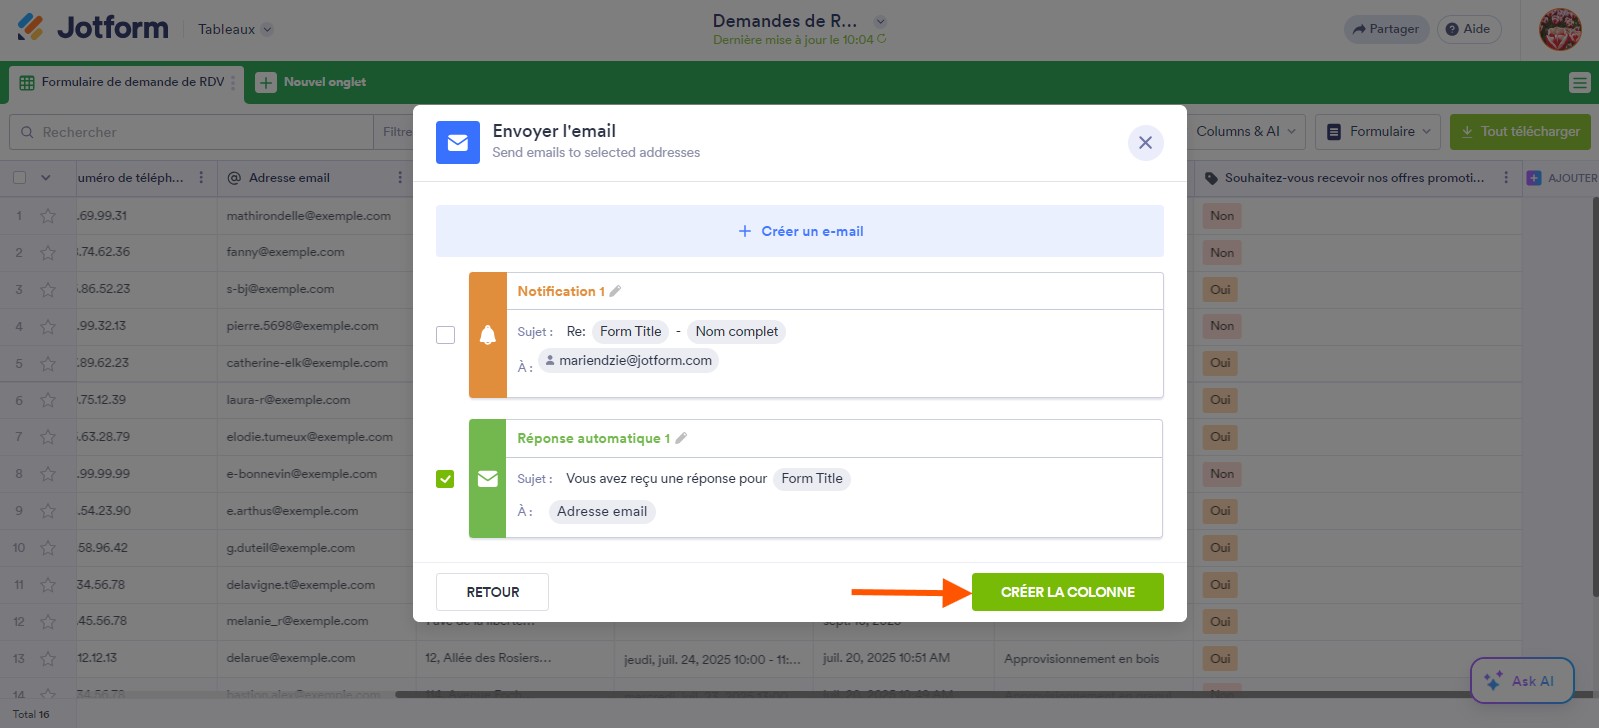
Task: Open the Aide help button
Action: 1468,29
